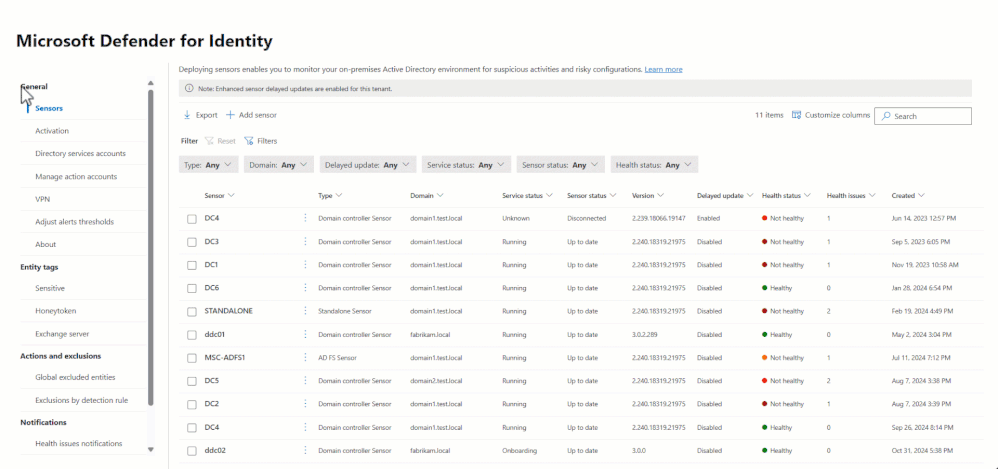Click the MSC-ADFS1 sensor name

(x=225, y=358)
